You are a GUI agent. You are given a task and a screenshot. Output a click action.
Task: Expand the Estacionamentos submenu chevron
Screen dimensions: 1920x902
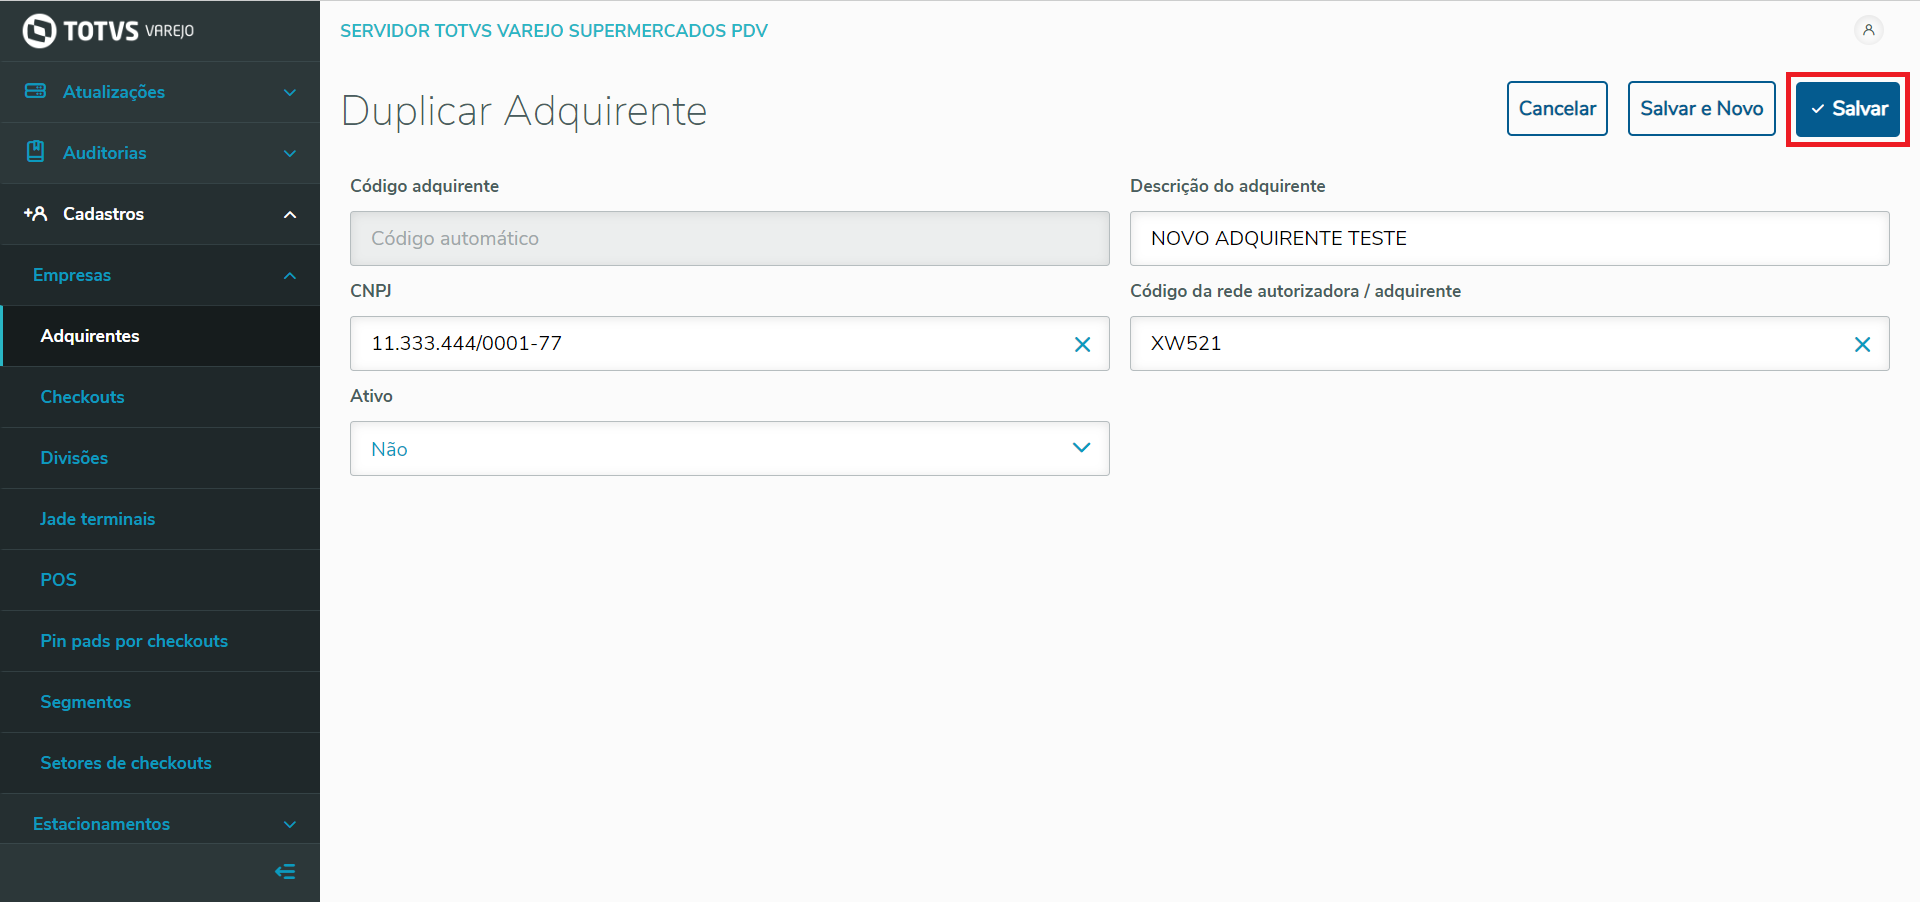coord(290,824)
